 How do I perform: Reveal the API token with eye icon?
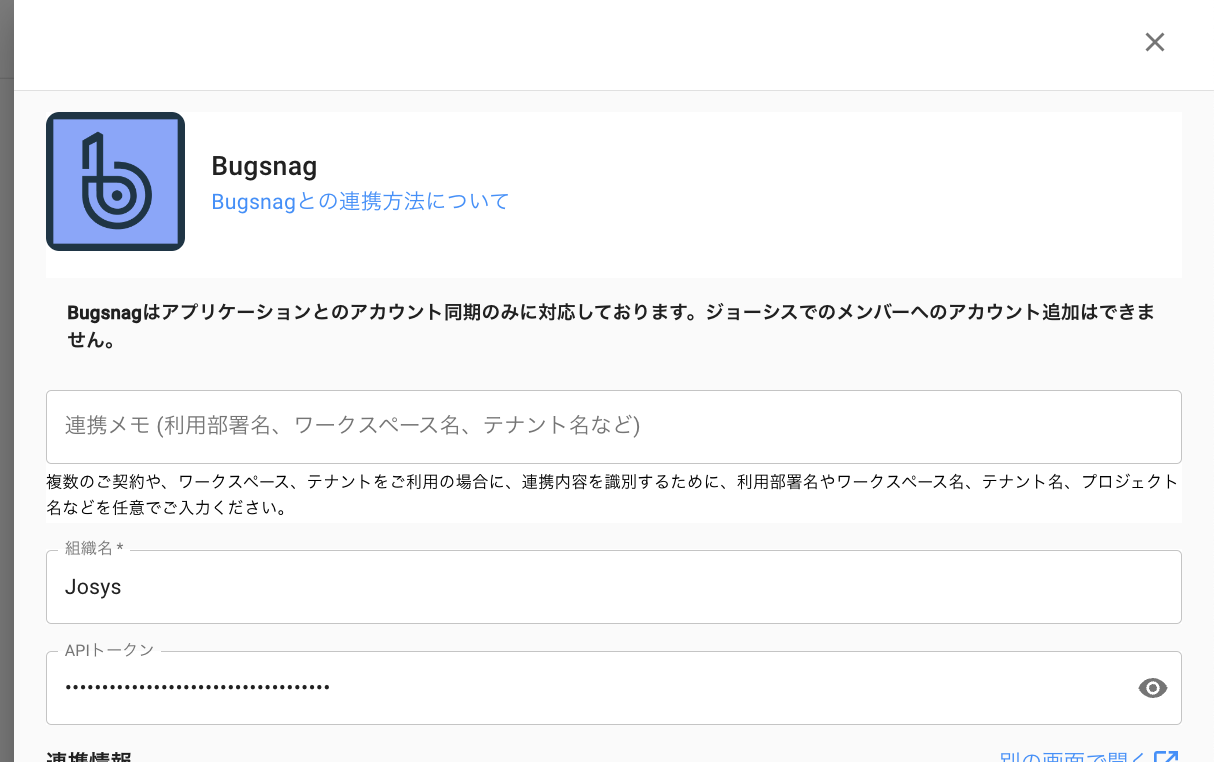click(x=1152, y=688)
